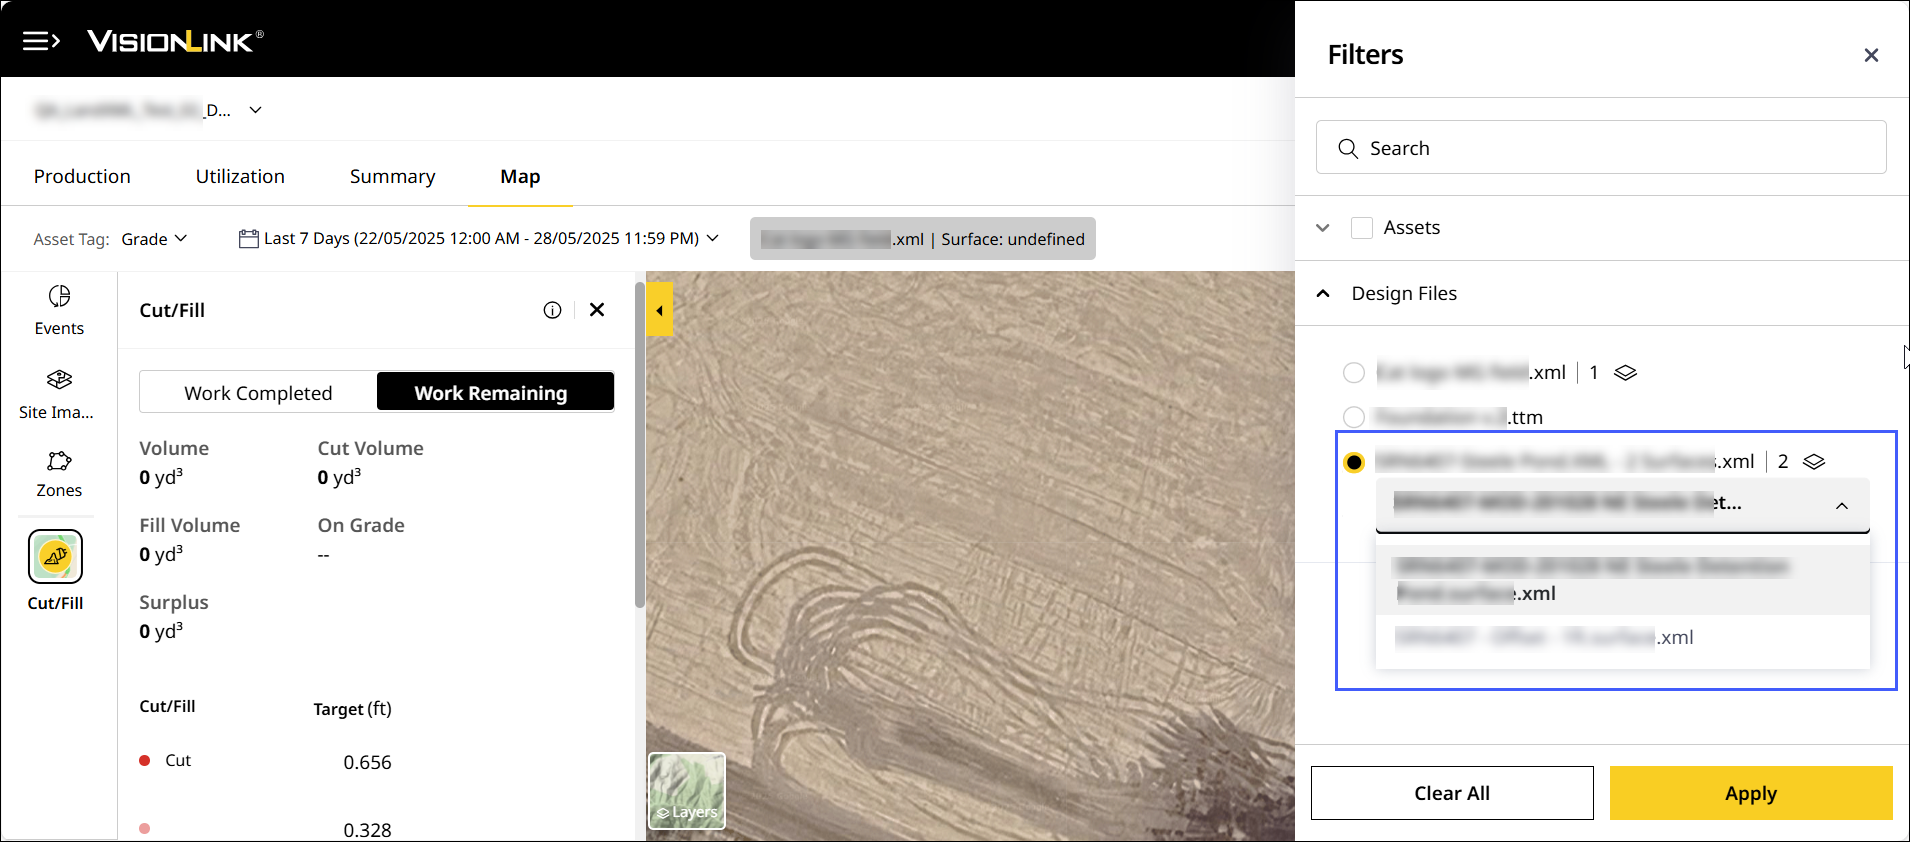This screenshot has height=842, width=1910.
Task: Collapse the Design Files section
Action: [x=1323, y=294]
